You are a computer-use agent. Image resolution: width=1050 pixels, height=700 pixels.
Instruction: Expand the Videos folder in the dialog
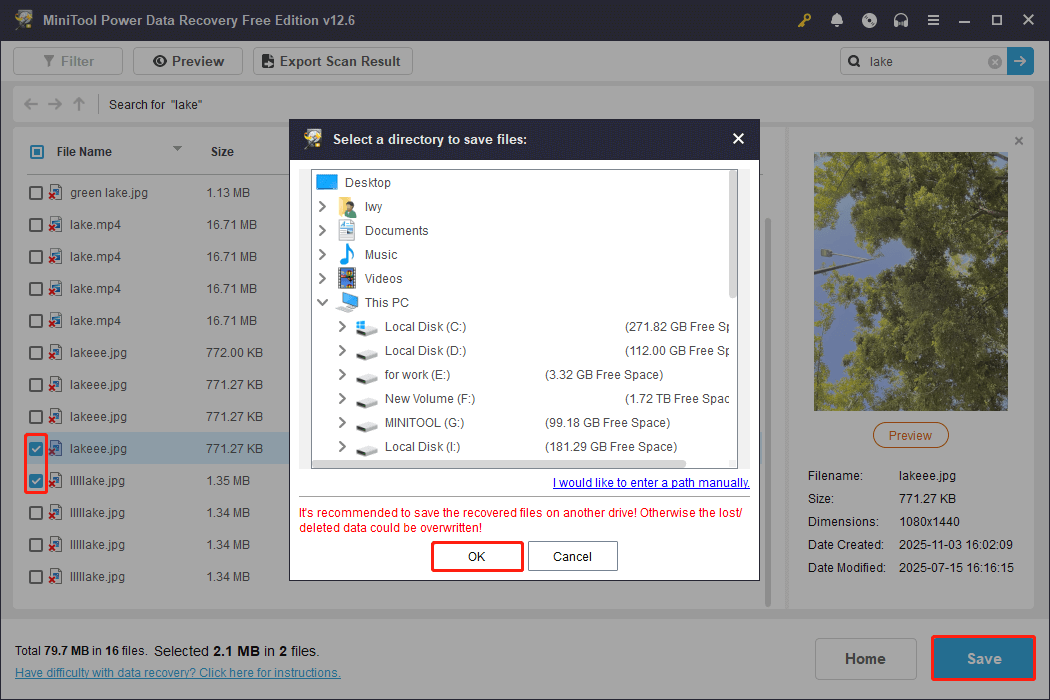324,278
